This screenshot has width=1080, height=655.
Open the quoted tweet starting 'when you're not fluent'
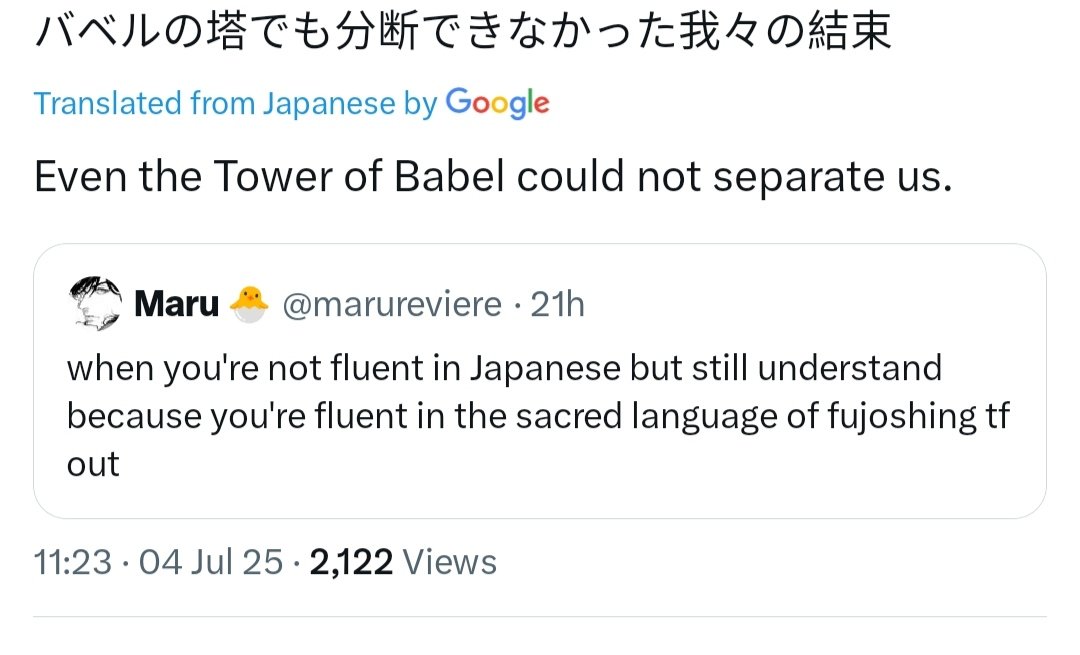(538, 415)
